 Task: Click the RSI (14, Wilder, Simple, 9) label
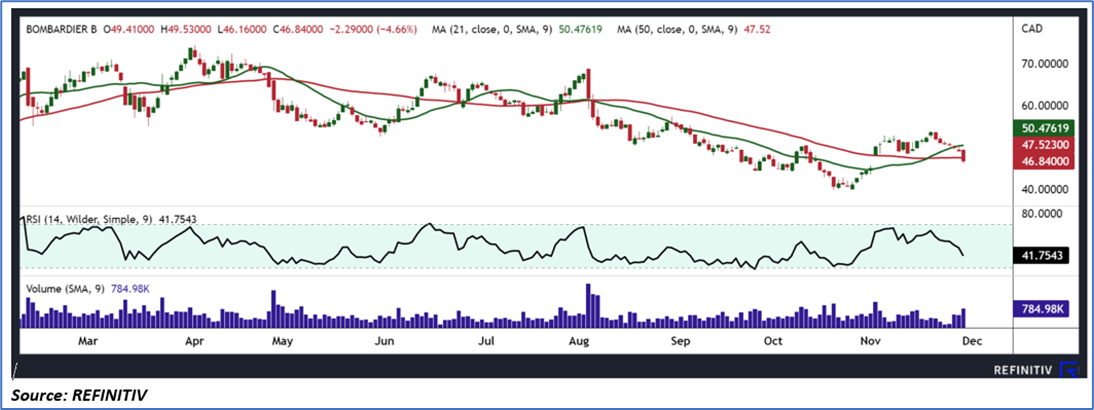click(x=93, y=219)
